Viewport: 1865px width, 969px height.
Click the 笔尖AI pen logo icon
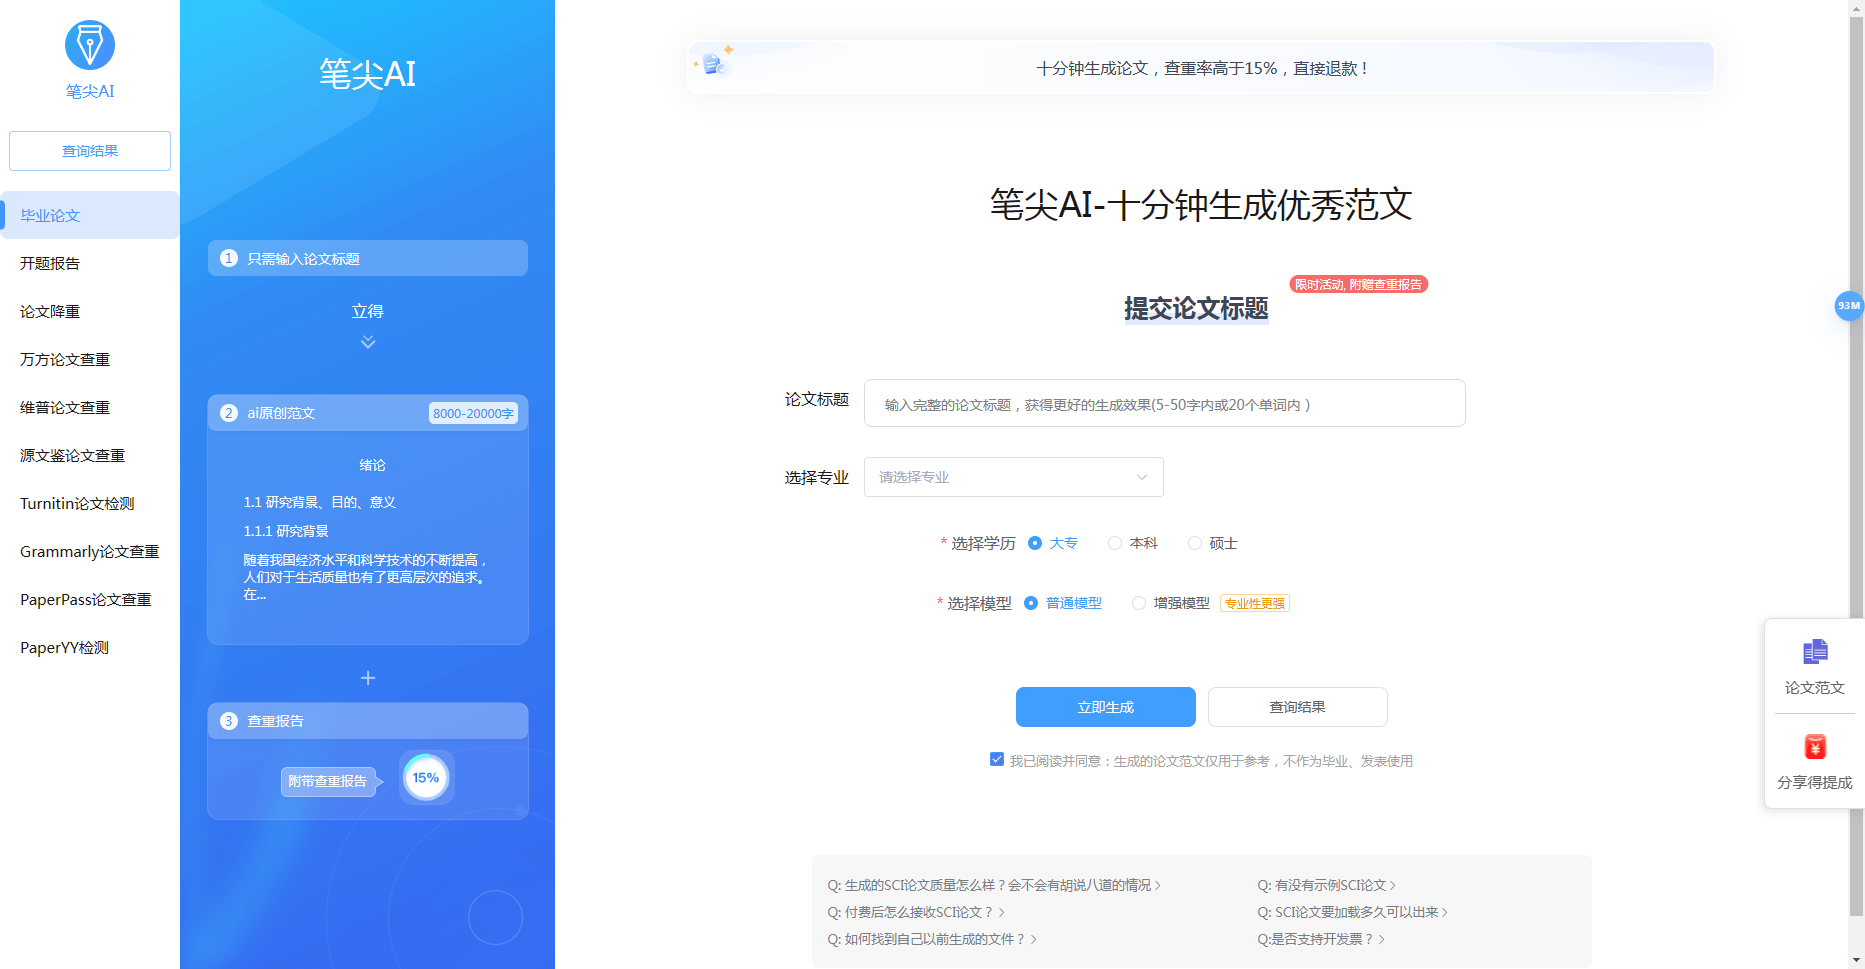[x=90, y=45]
